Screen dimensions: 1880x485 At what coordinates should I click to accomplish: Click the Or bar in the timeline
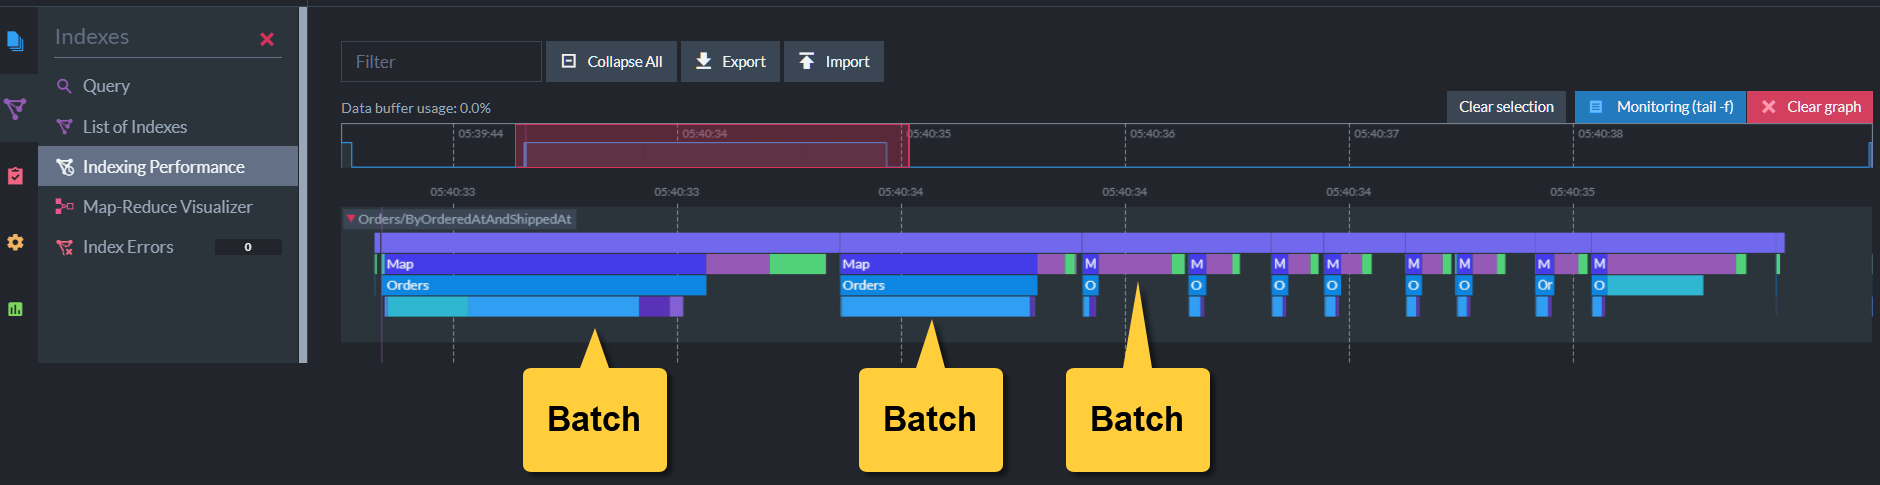1545,285
